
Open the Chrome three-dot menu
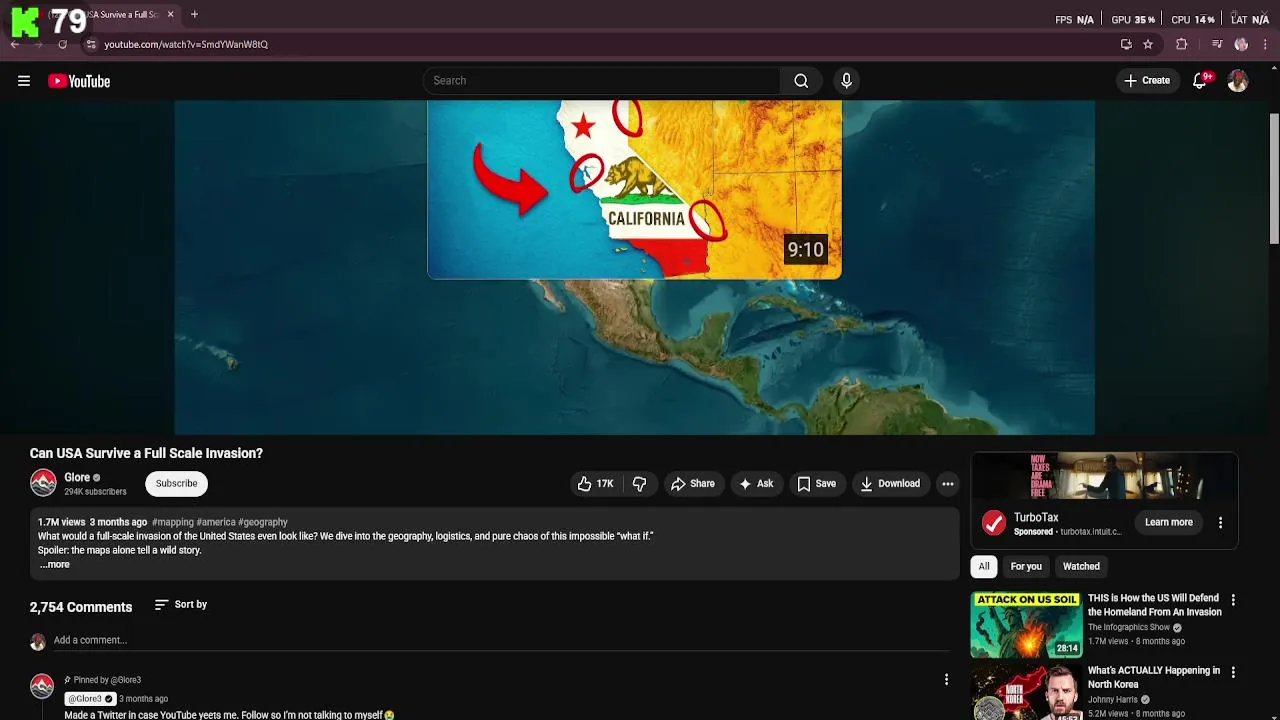pyautogui.click(x=1266, y=44)
